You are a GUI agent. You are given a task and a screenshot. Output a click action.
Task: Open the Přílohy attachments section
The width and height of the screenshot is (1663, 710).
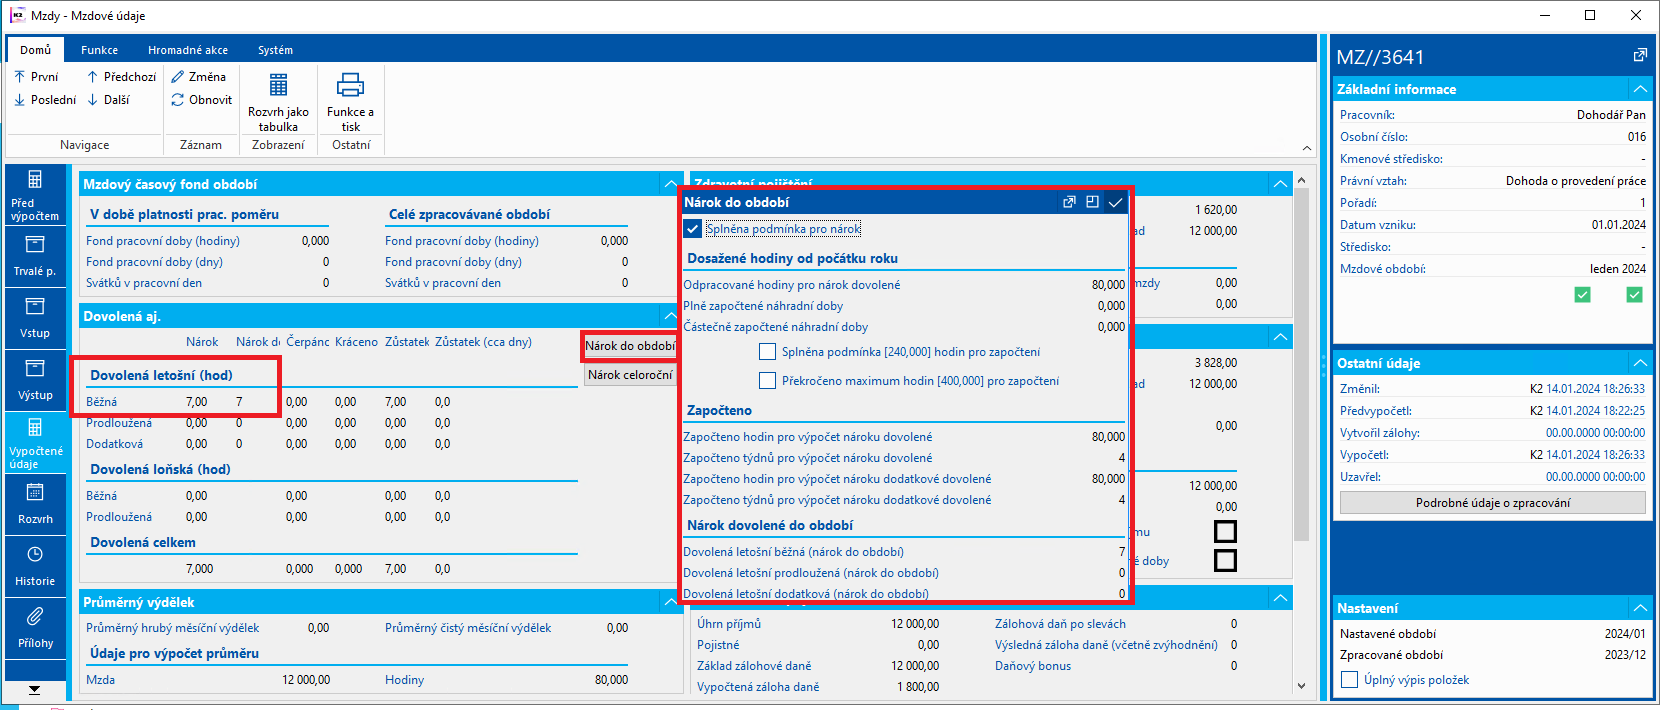[x=35, y=629]
